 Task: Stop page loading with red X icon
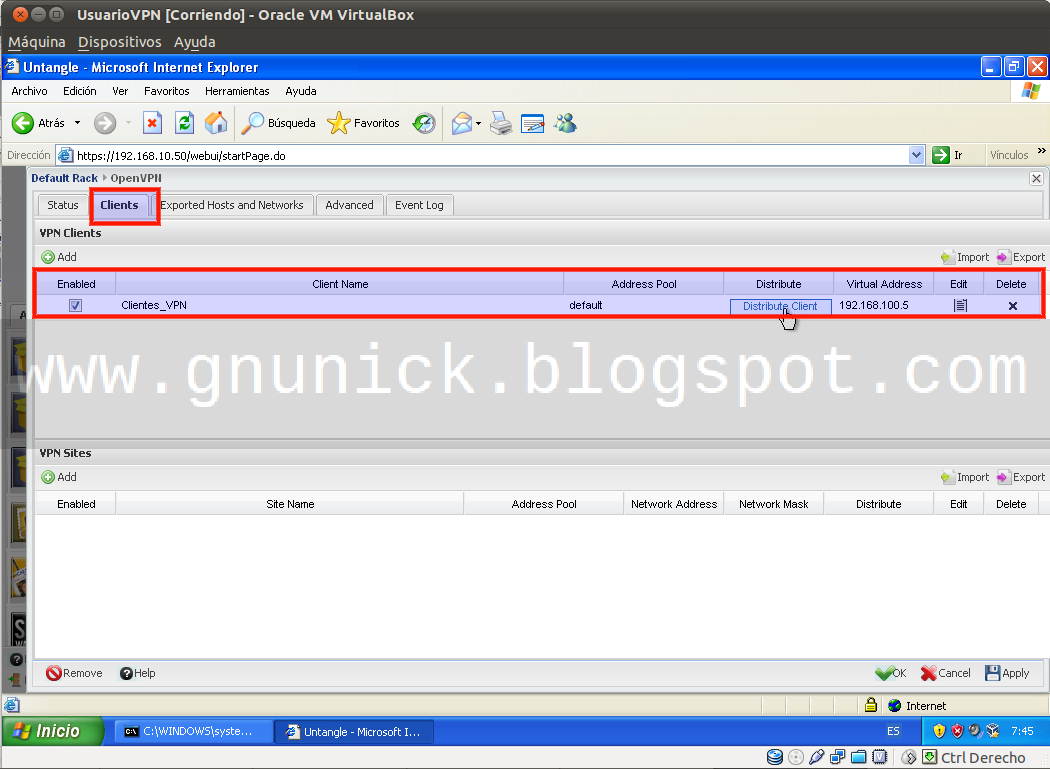(x=153, y=123)
